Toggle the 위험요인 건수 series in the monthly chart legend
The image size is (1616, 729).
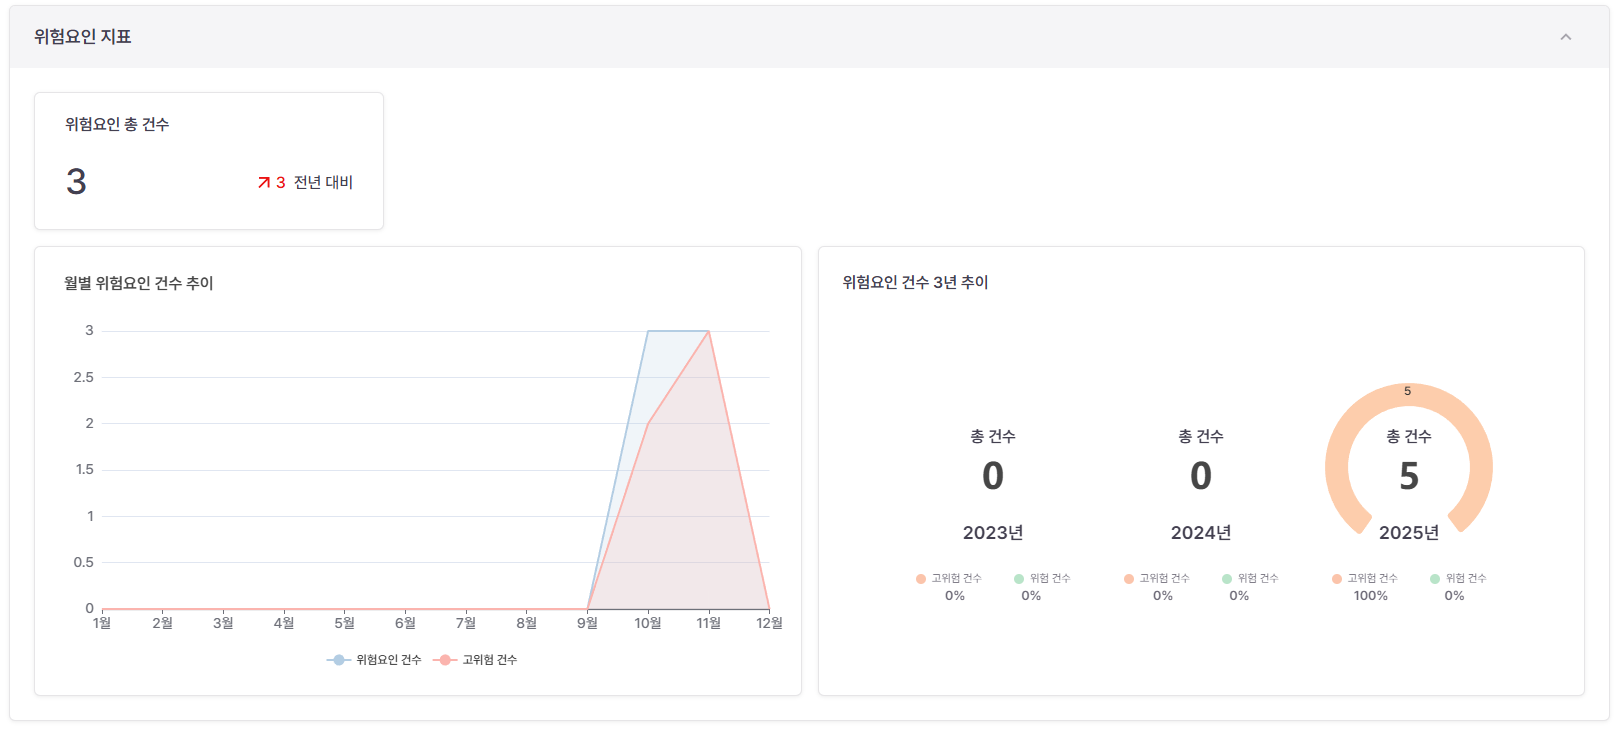tap(375, 660)
